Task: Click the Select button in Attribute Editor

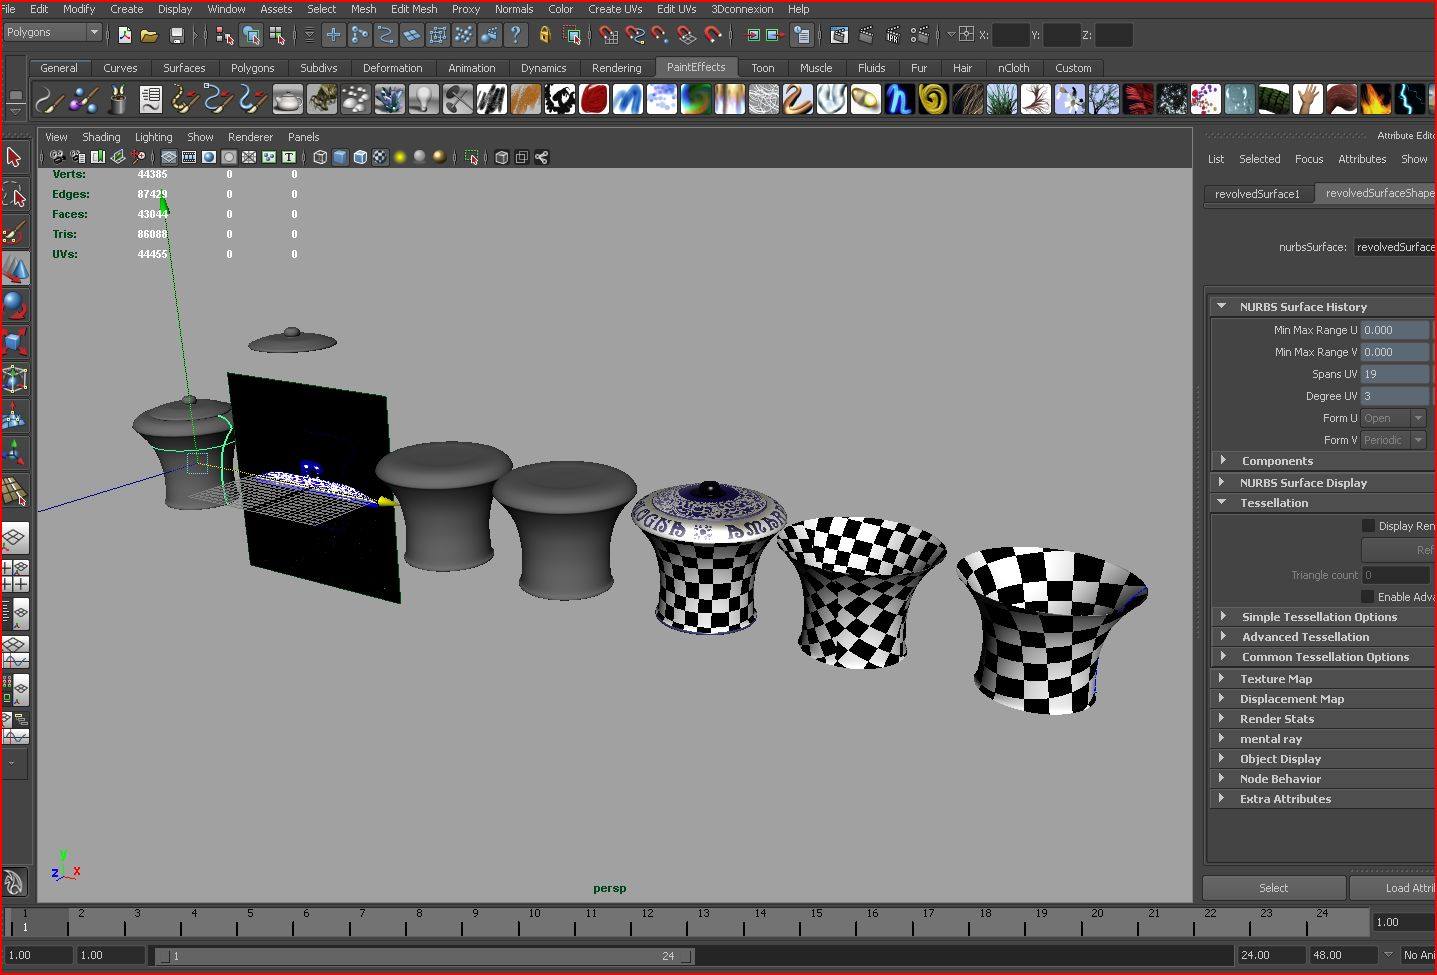Action: tap(1273, 888)
